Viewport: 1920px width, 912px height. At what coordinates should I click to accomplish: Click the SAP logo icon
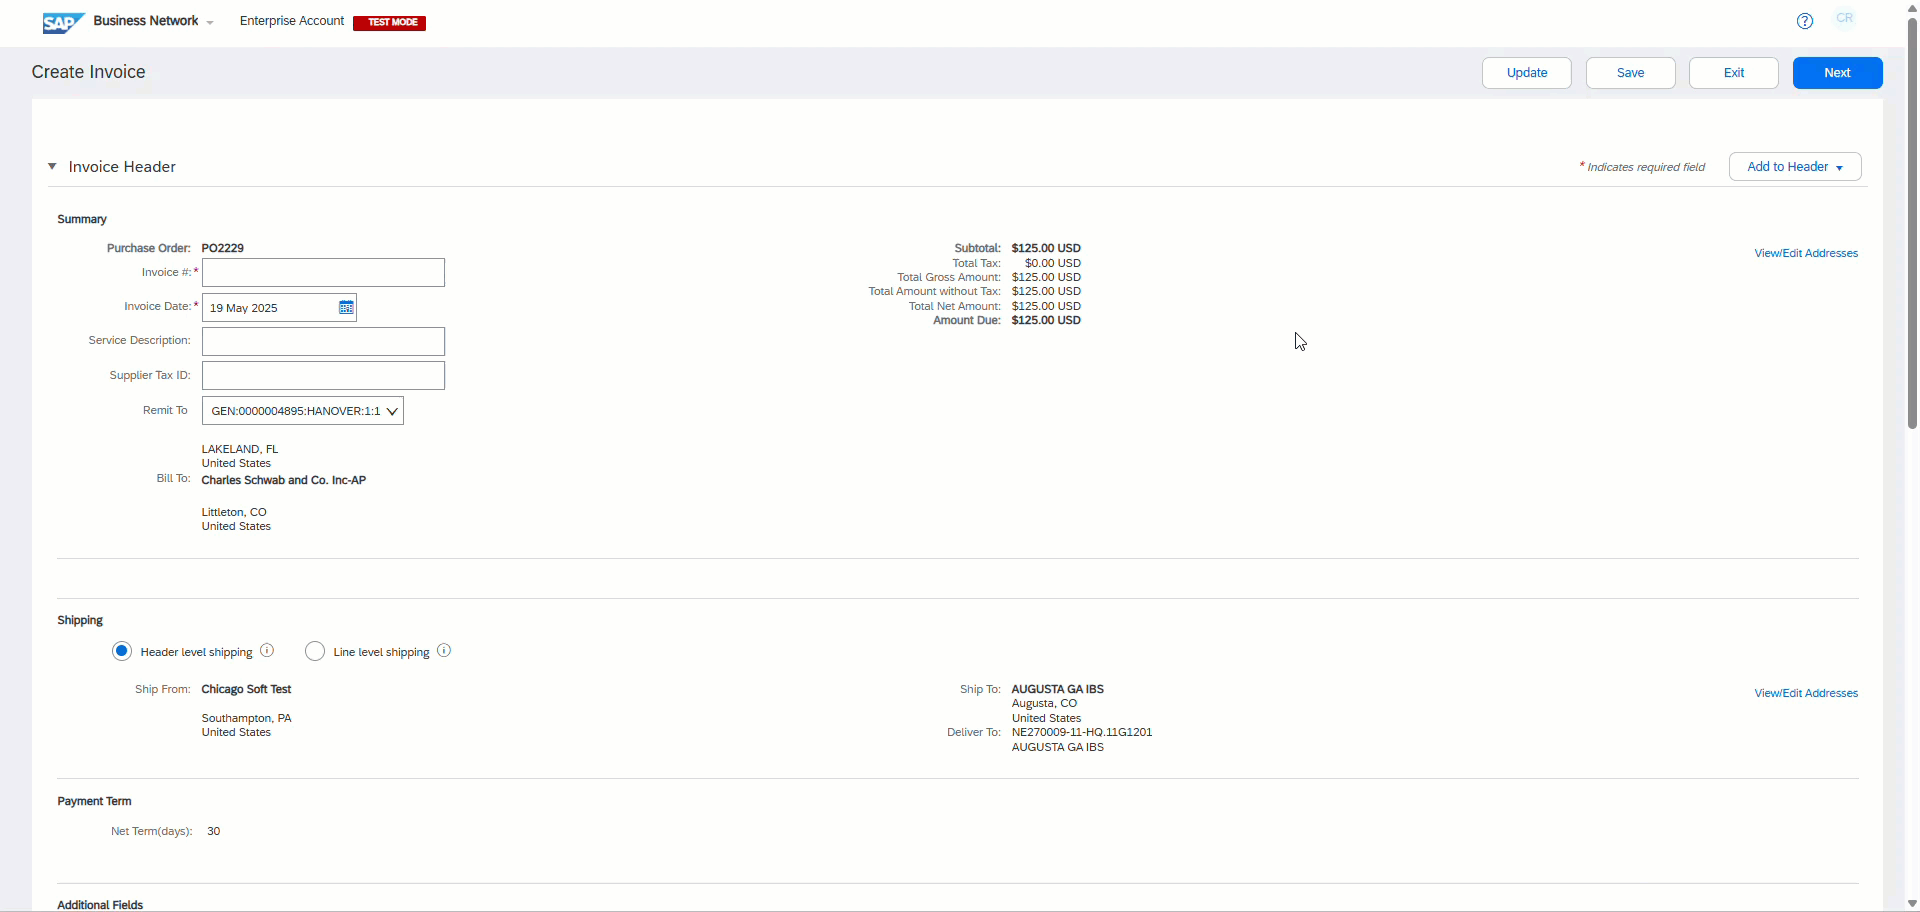click(x=63, y=23)
